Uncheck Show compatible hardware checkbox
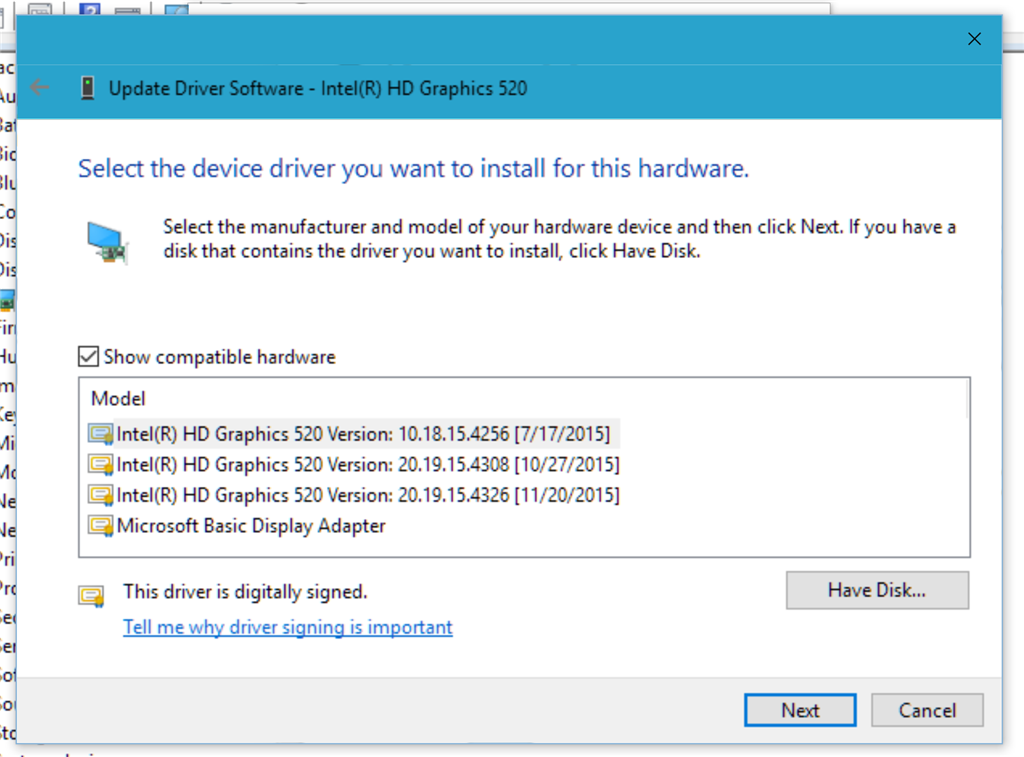The width and height of the screenshot is (1024, 757). [x=88, y=357]
